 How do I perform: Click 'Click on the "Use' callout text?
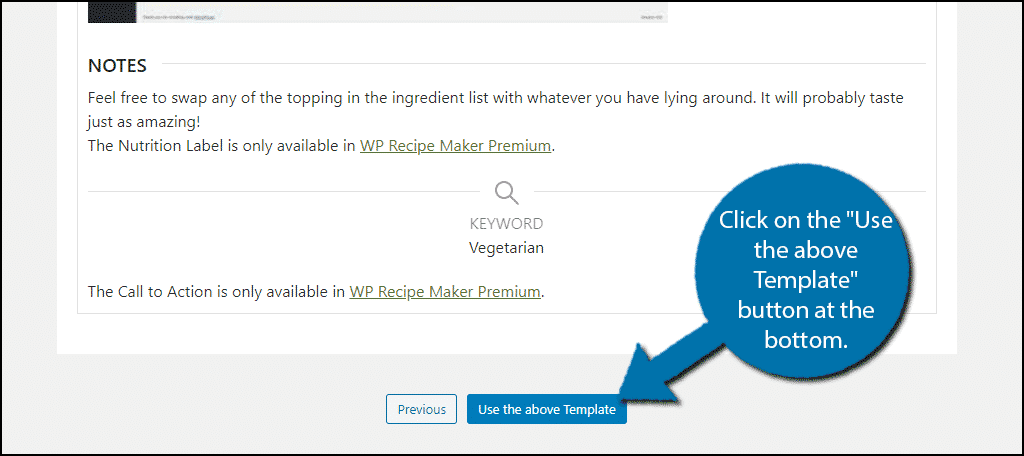coord(805,220)
